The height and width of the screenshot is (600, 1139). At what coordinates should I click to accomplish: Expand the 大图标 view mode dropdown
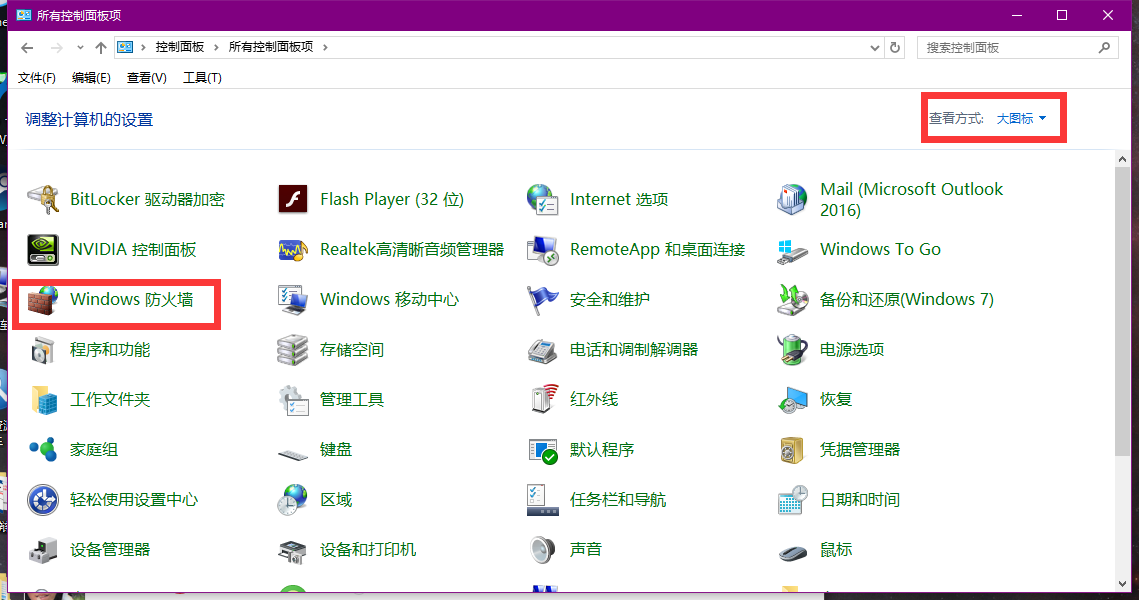pyautogui.click(x=1021, y=118)
